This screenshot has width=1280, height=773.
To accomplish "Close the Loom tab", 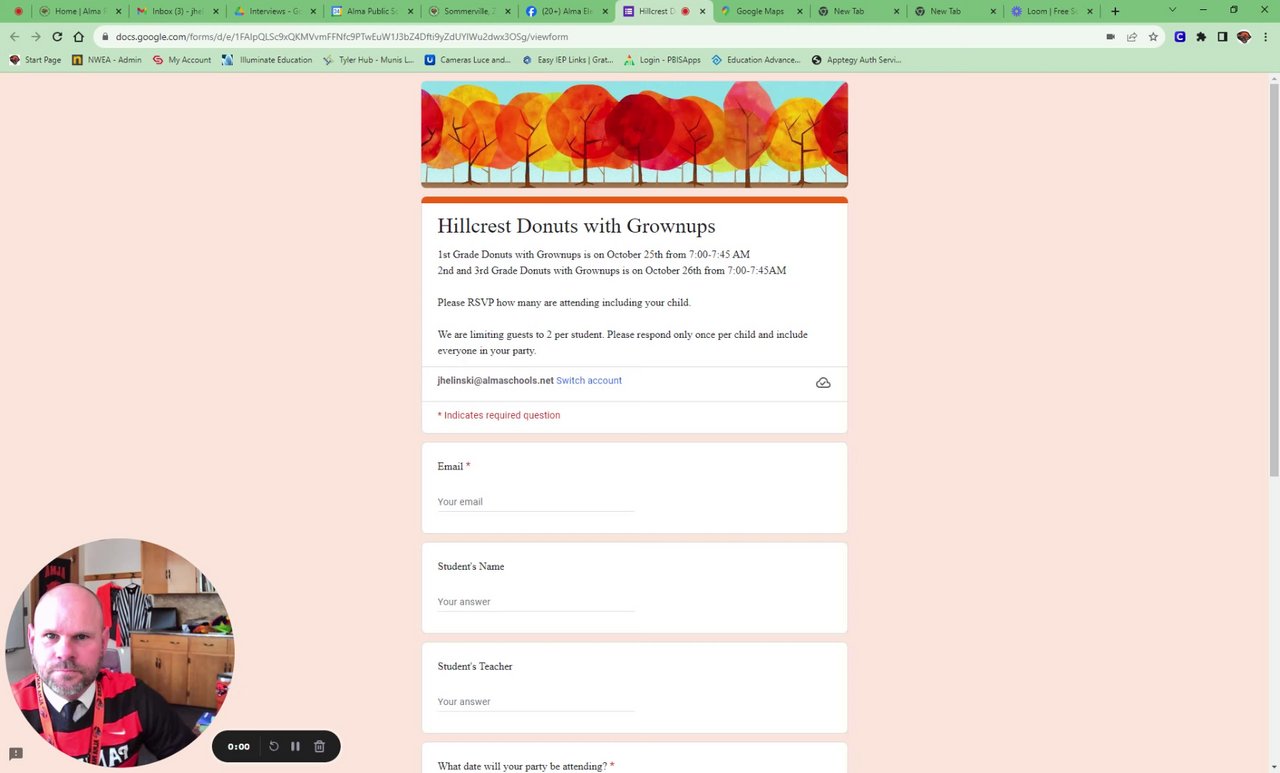I will pos(1090,11).
